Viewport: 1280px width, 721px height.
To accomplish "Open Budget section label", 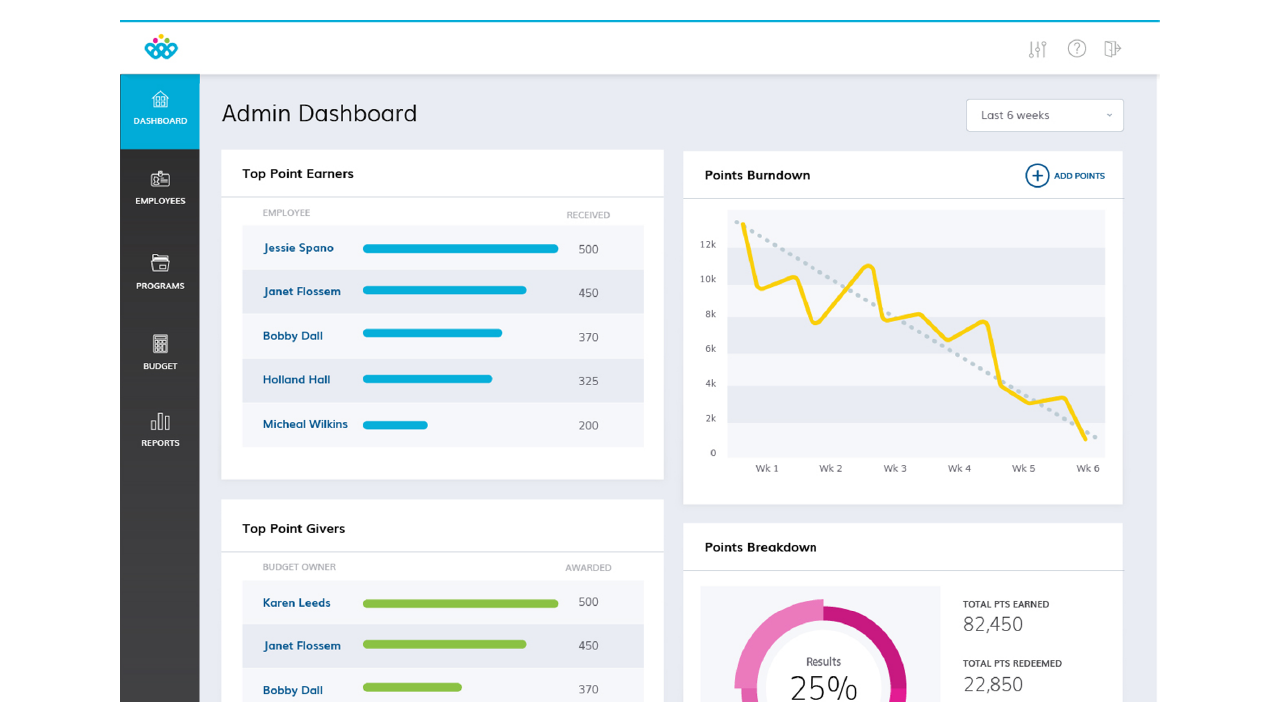I will (160, 367).
